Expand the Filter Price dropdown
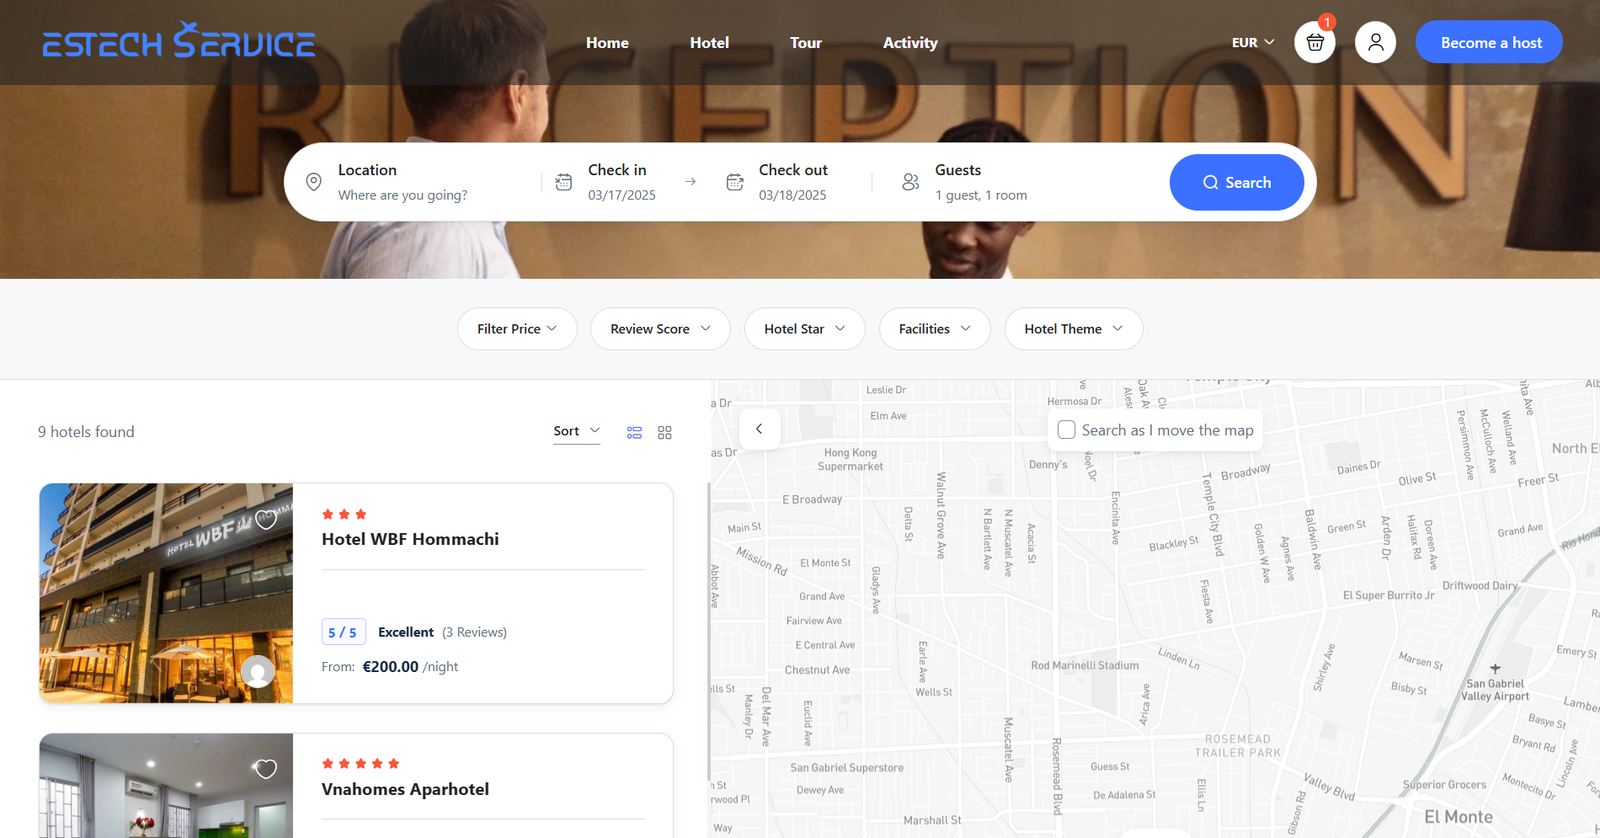Screen dimensions: 1600x838 [x=517, y=329]
